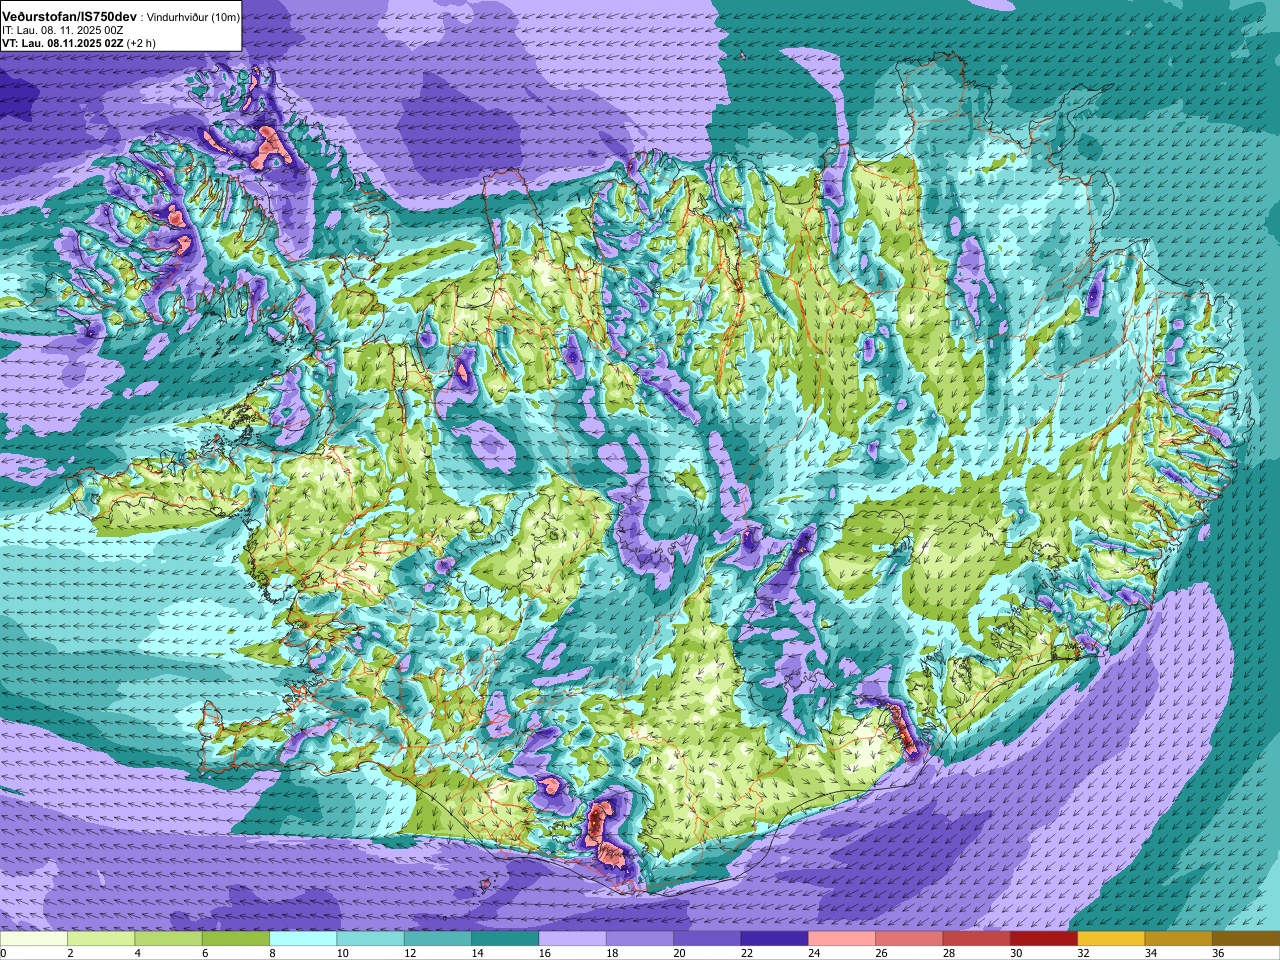
Task: Click the 28 tick label in legend
Action: (x=948, y=953)
